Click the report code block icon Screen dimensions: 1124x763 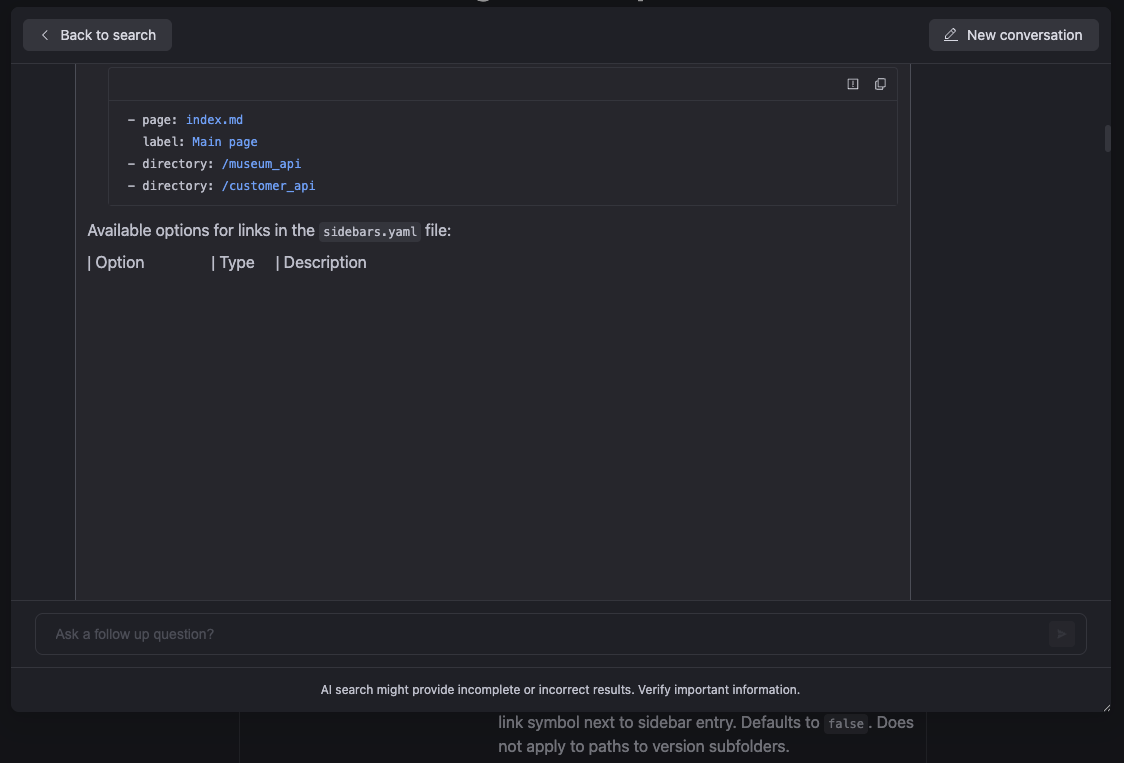(852, 84)
